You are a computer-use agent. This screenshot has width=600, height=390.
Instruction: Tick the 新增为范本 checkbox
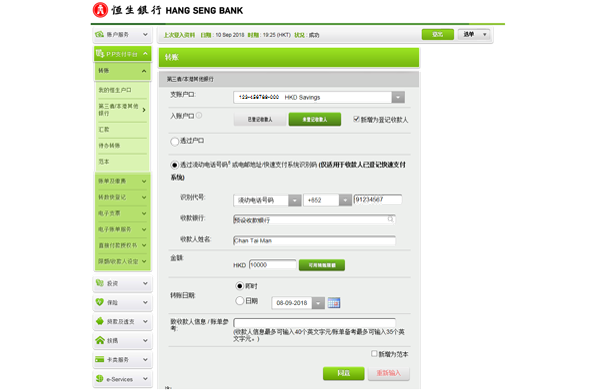[374, 354]
